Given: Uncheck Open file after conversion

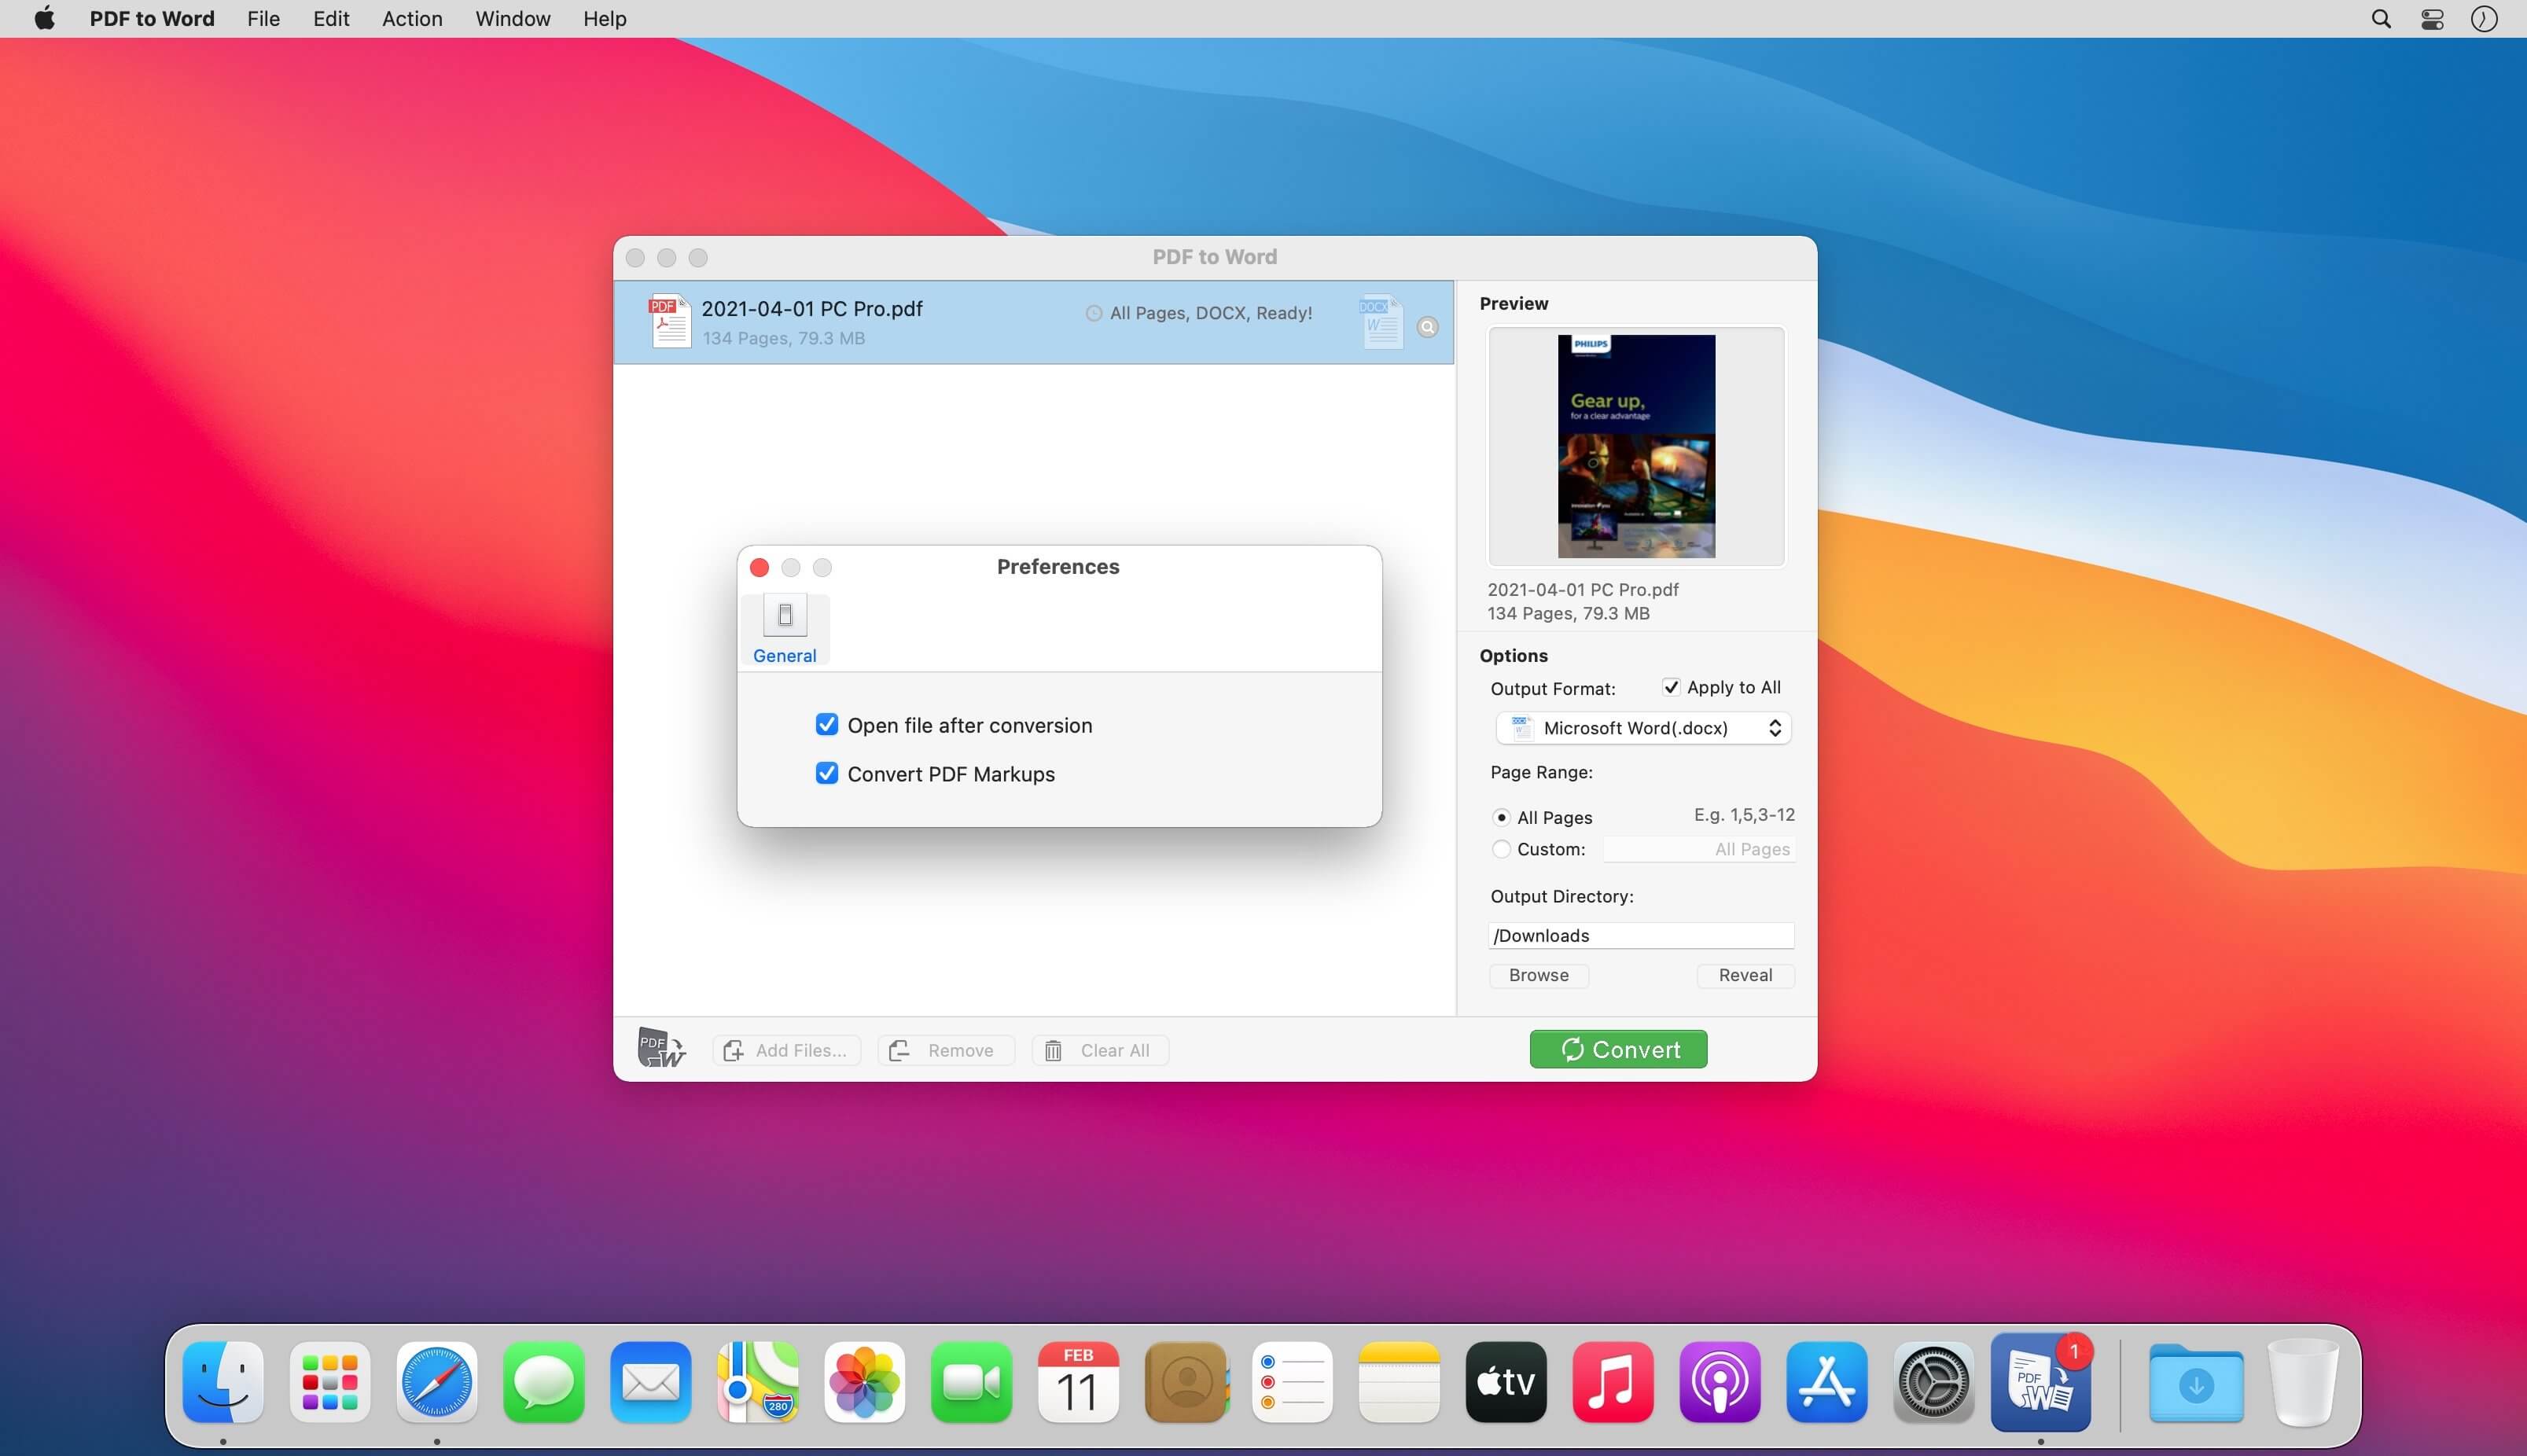Looking at the screenshot, I should click(826, 724).
